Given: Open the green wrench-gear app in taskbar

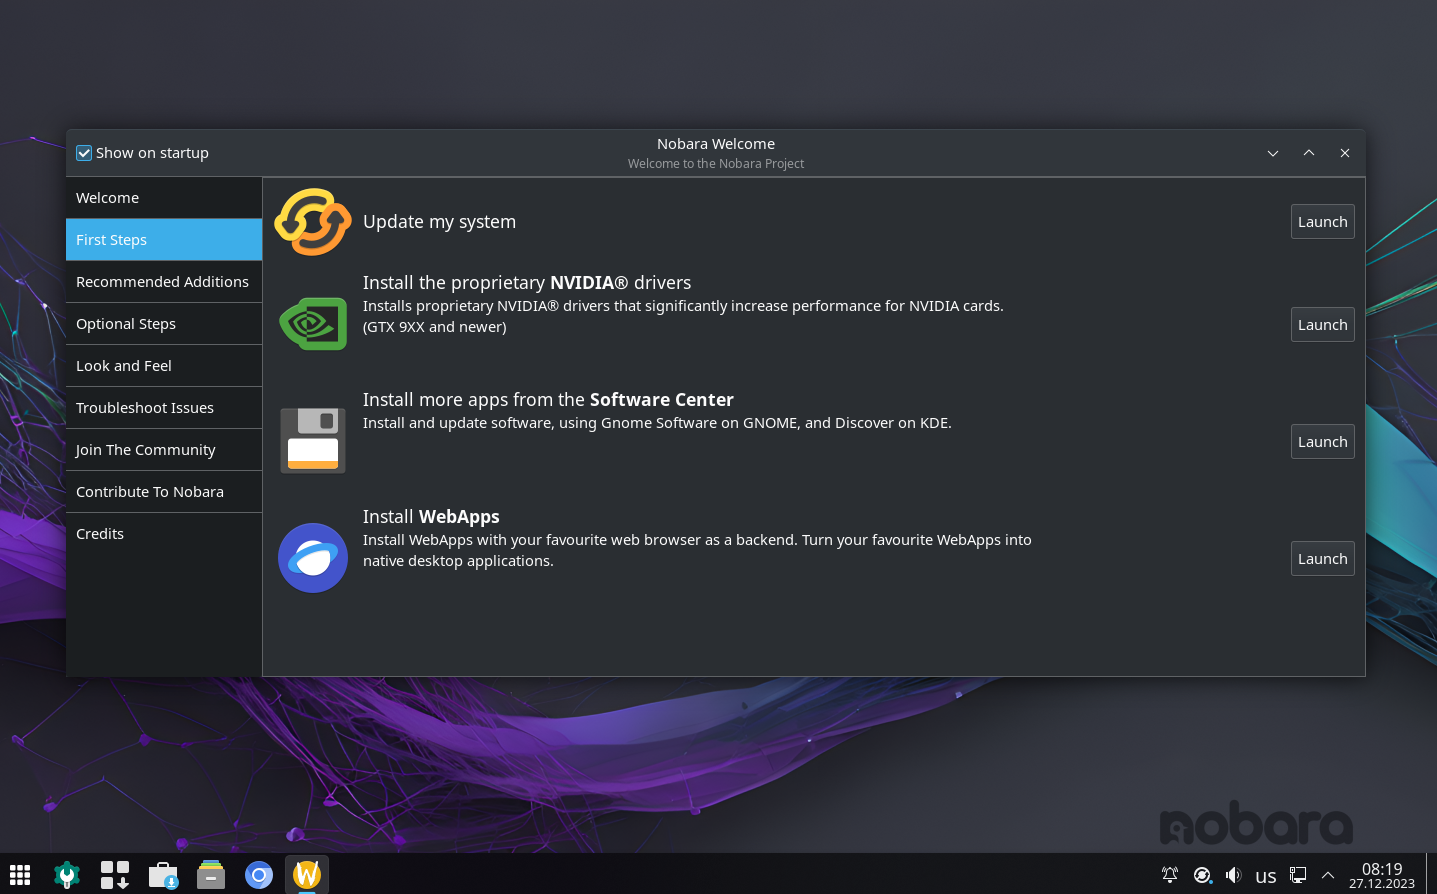Looking at the screenshot, I should click(67, 875).
